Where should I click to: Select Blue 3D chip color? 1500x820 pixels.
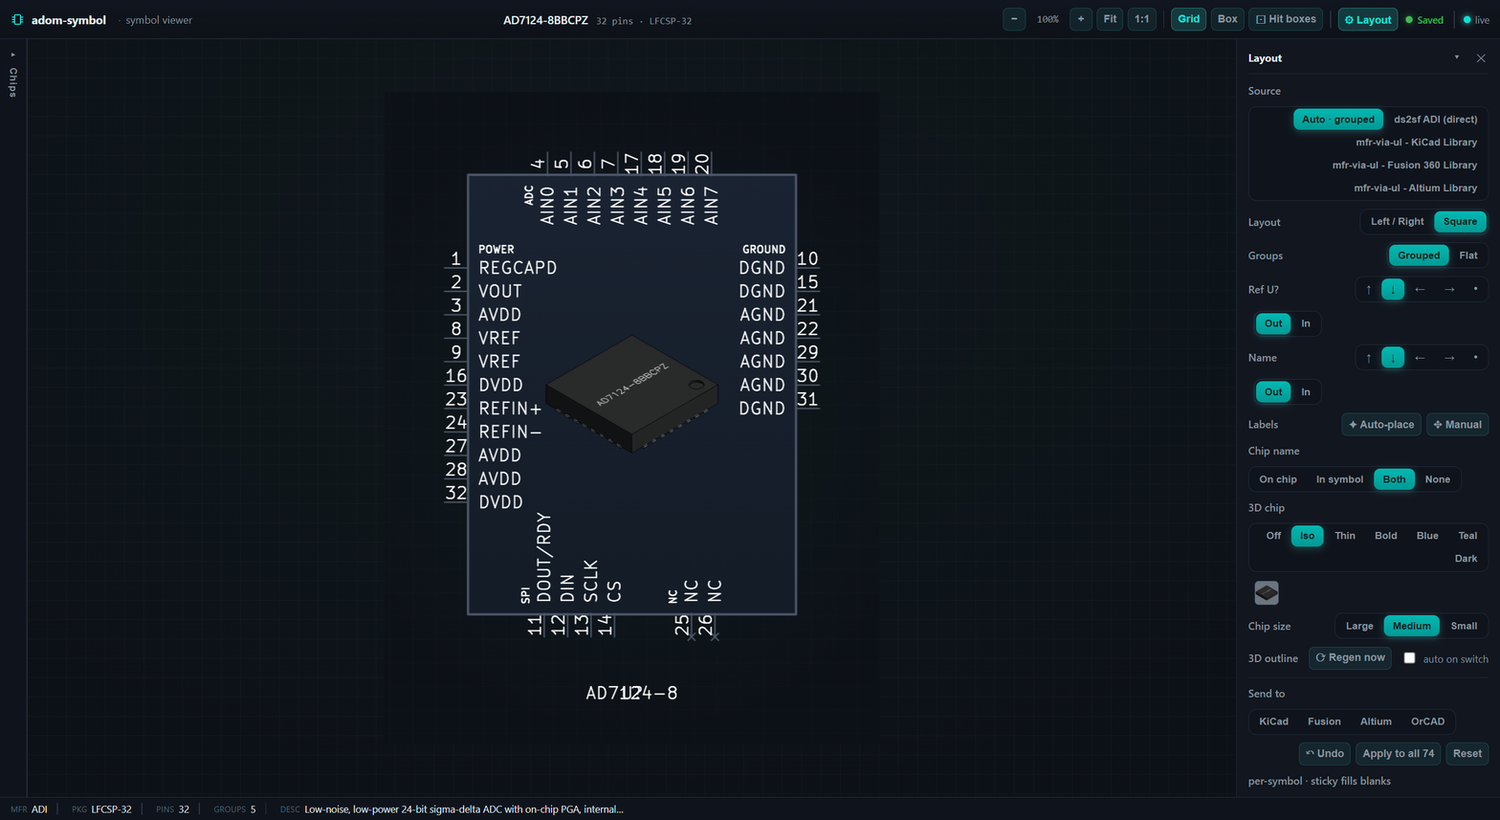[x=1427, y=536]
